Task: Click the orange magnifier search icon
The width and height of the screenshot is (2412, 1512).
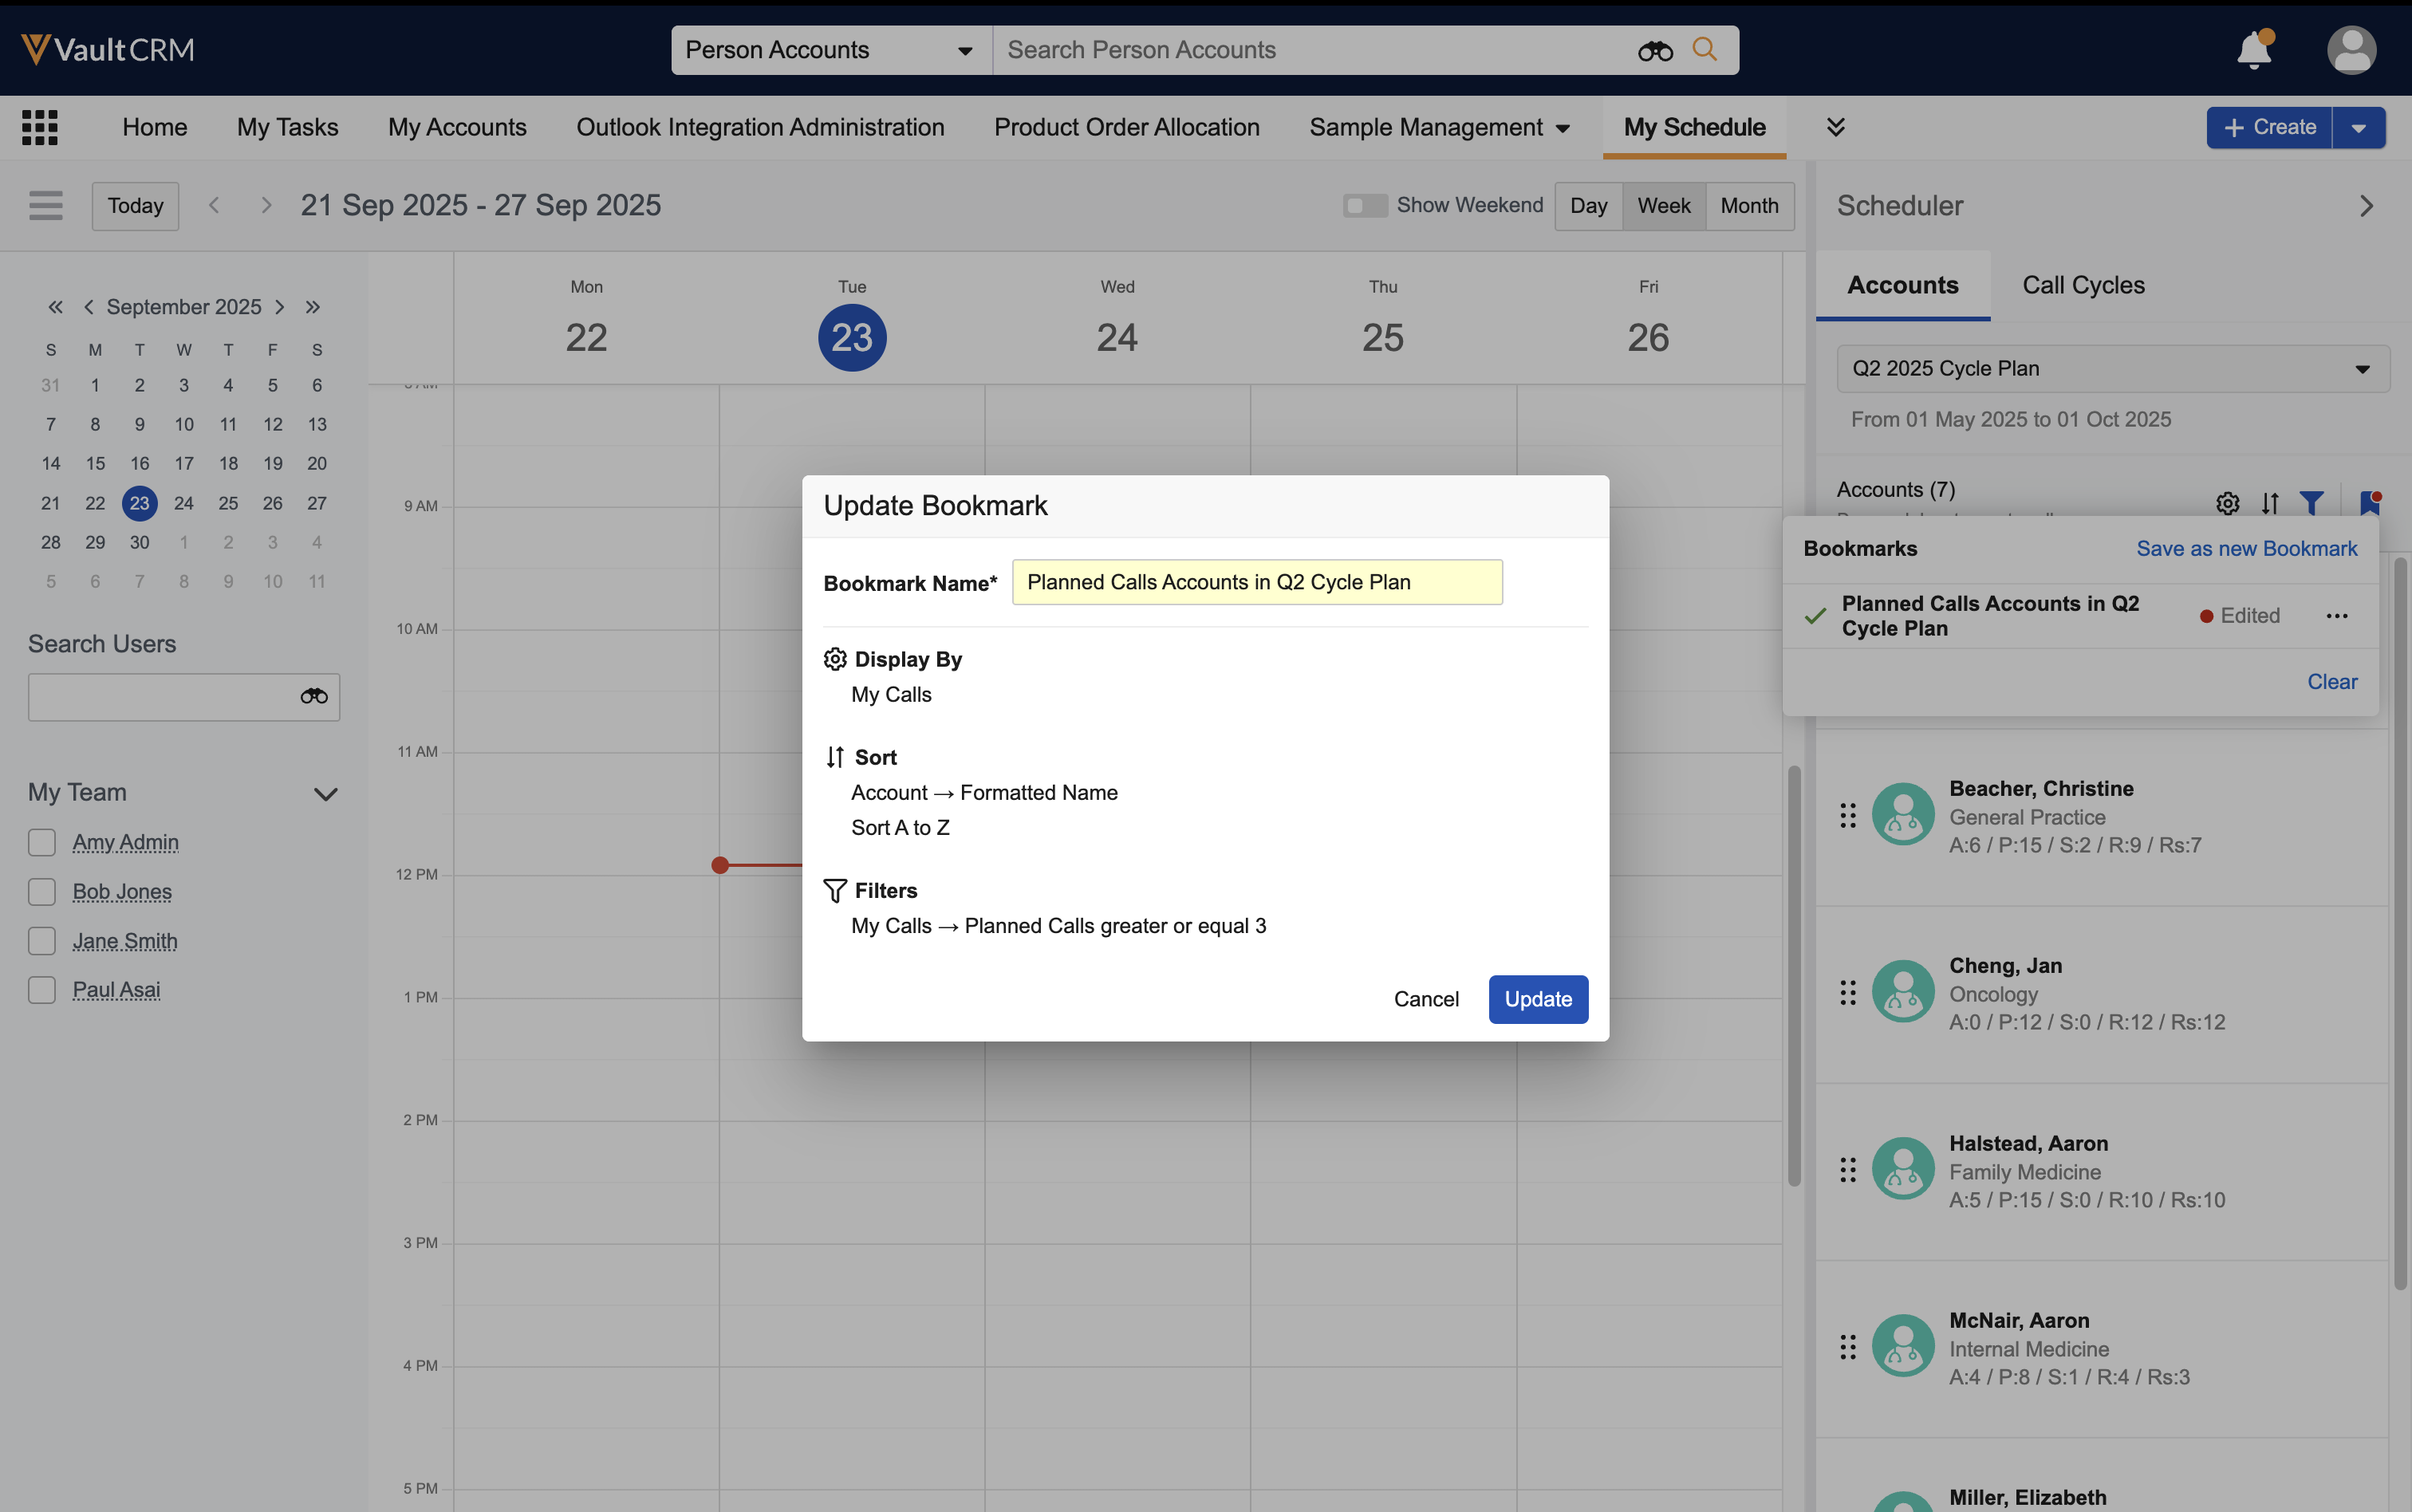Action: pyautogui.click(x=1705, y=49)
